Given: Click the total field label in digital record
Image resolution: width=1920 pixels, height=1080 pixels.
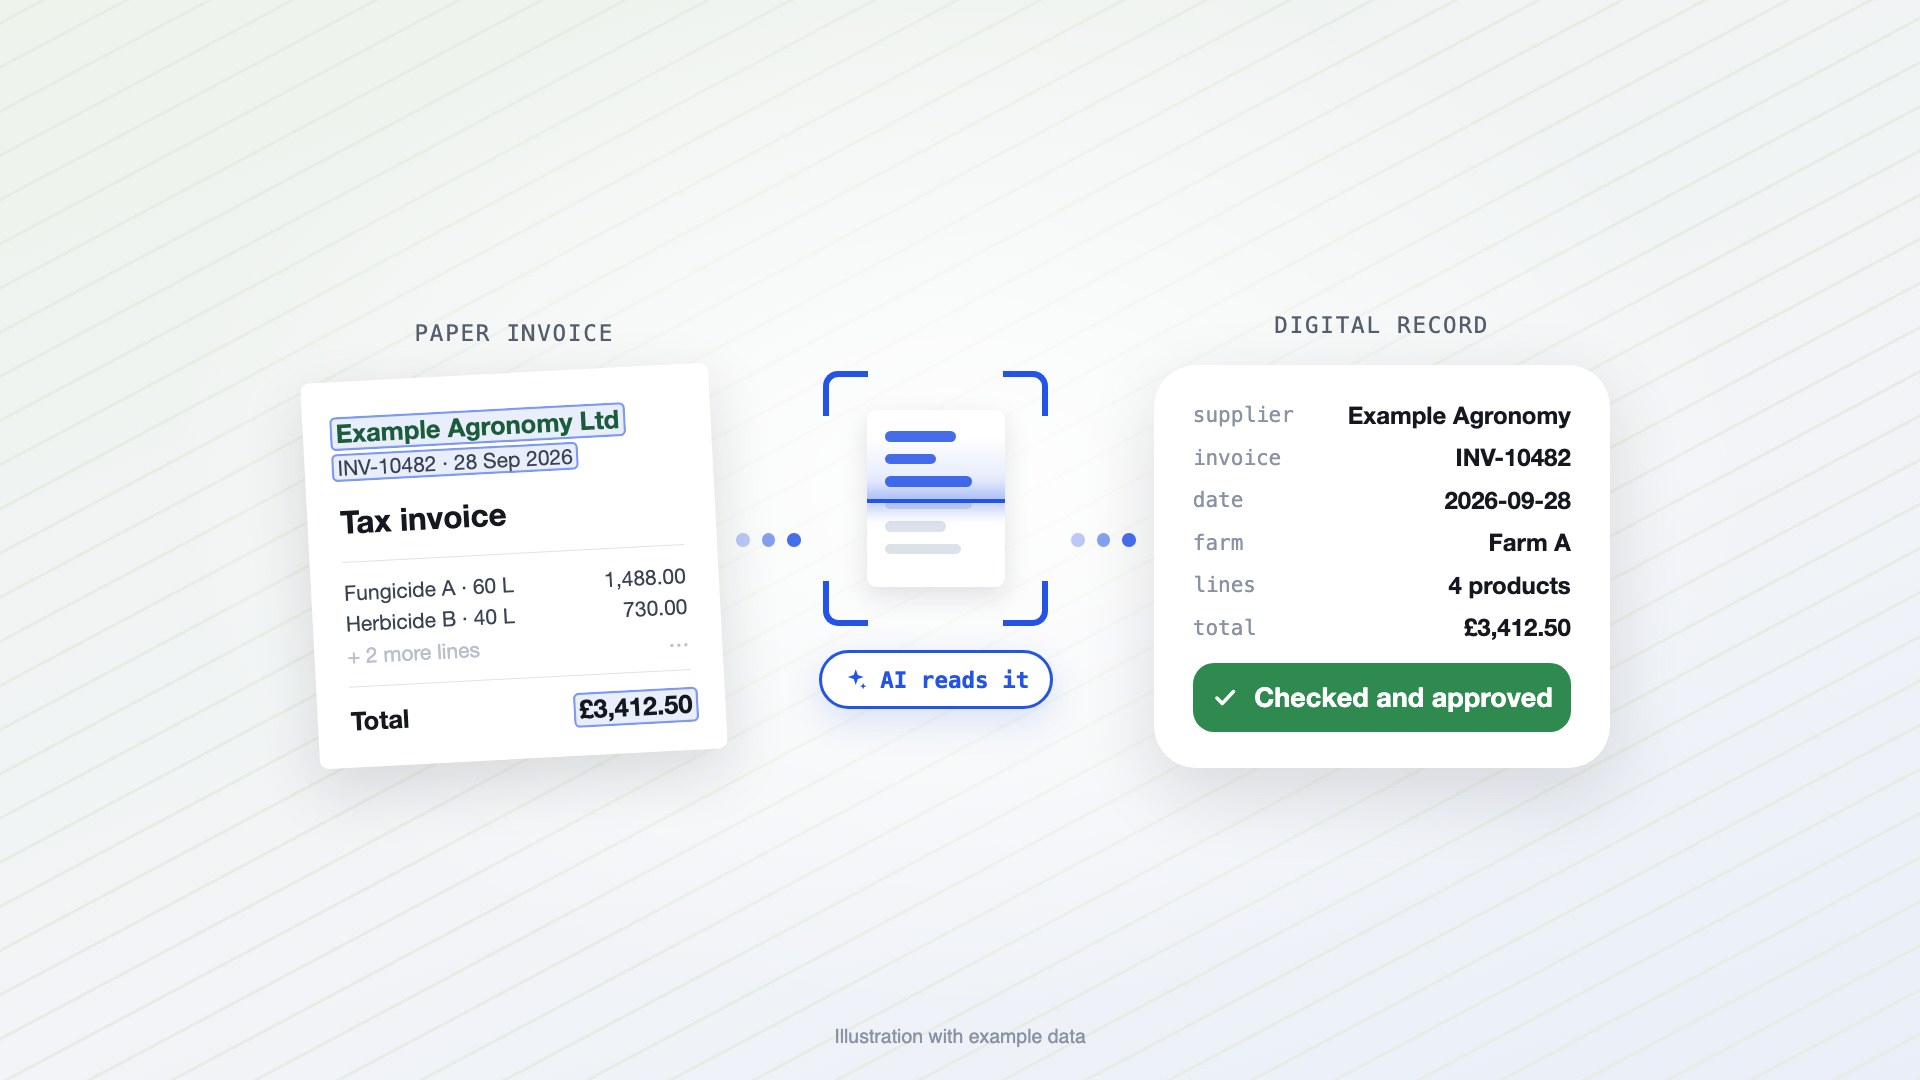Looking at the screenshot, I should (x=1224, y=628).
